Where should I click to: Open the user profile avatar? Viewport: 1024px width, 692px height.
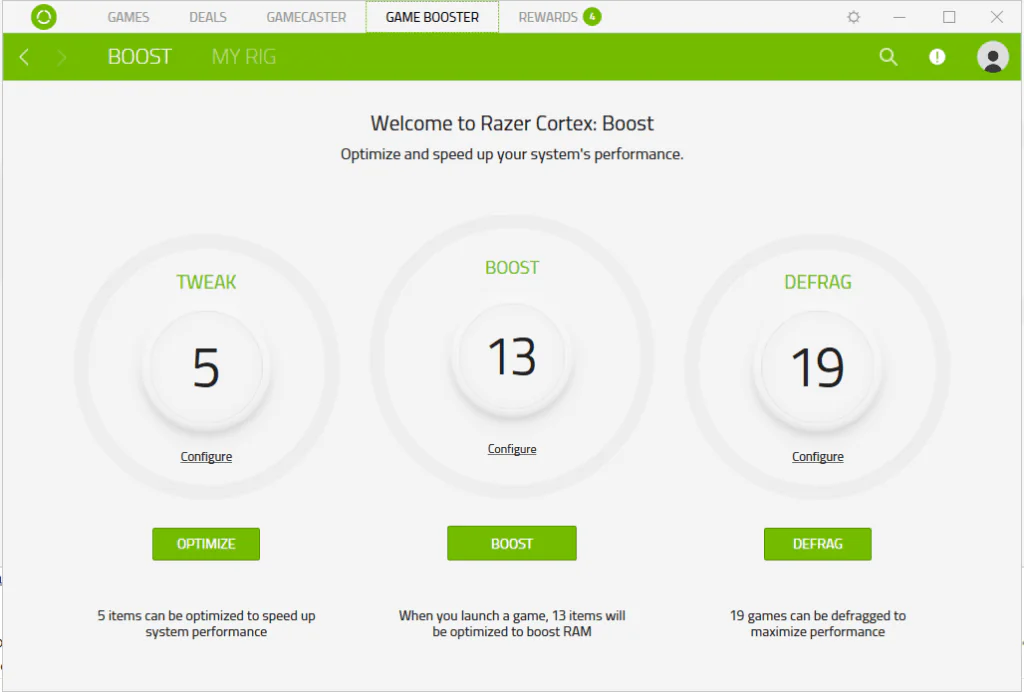992,57
